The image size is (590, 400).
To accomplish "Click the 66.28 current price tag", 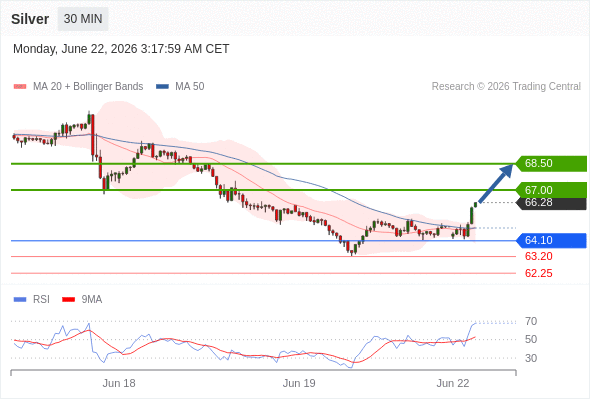I will coord(551,202).
